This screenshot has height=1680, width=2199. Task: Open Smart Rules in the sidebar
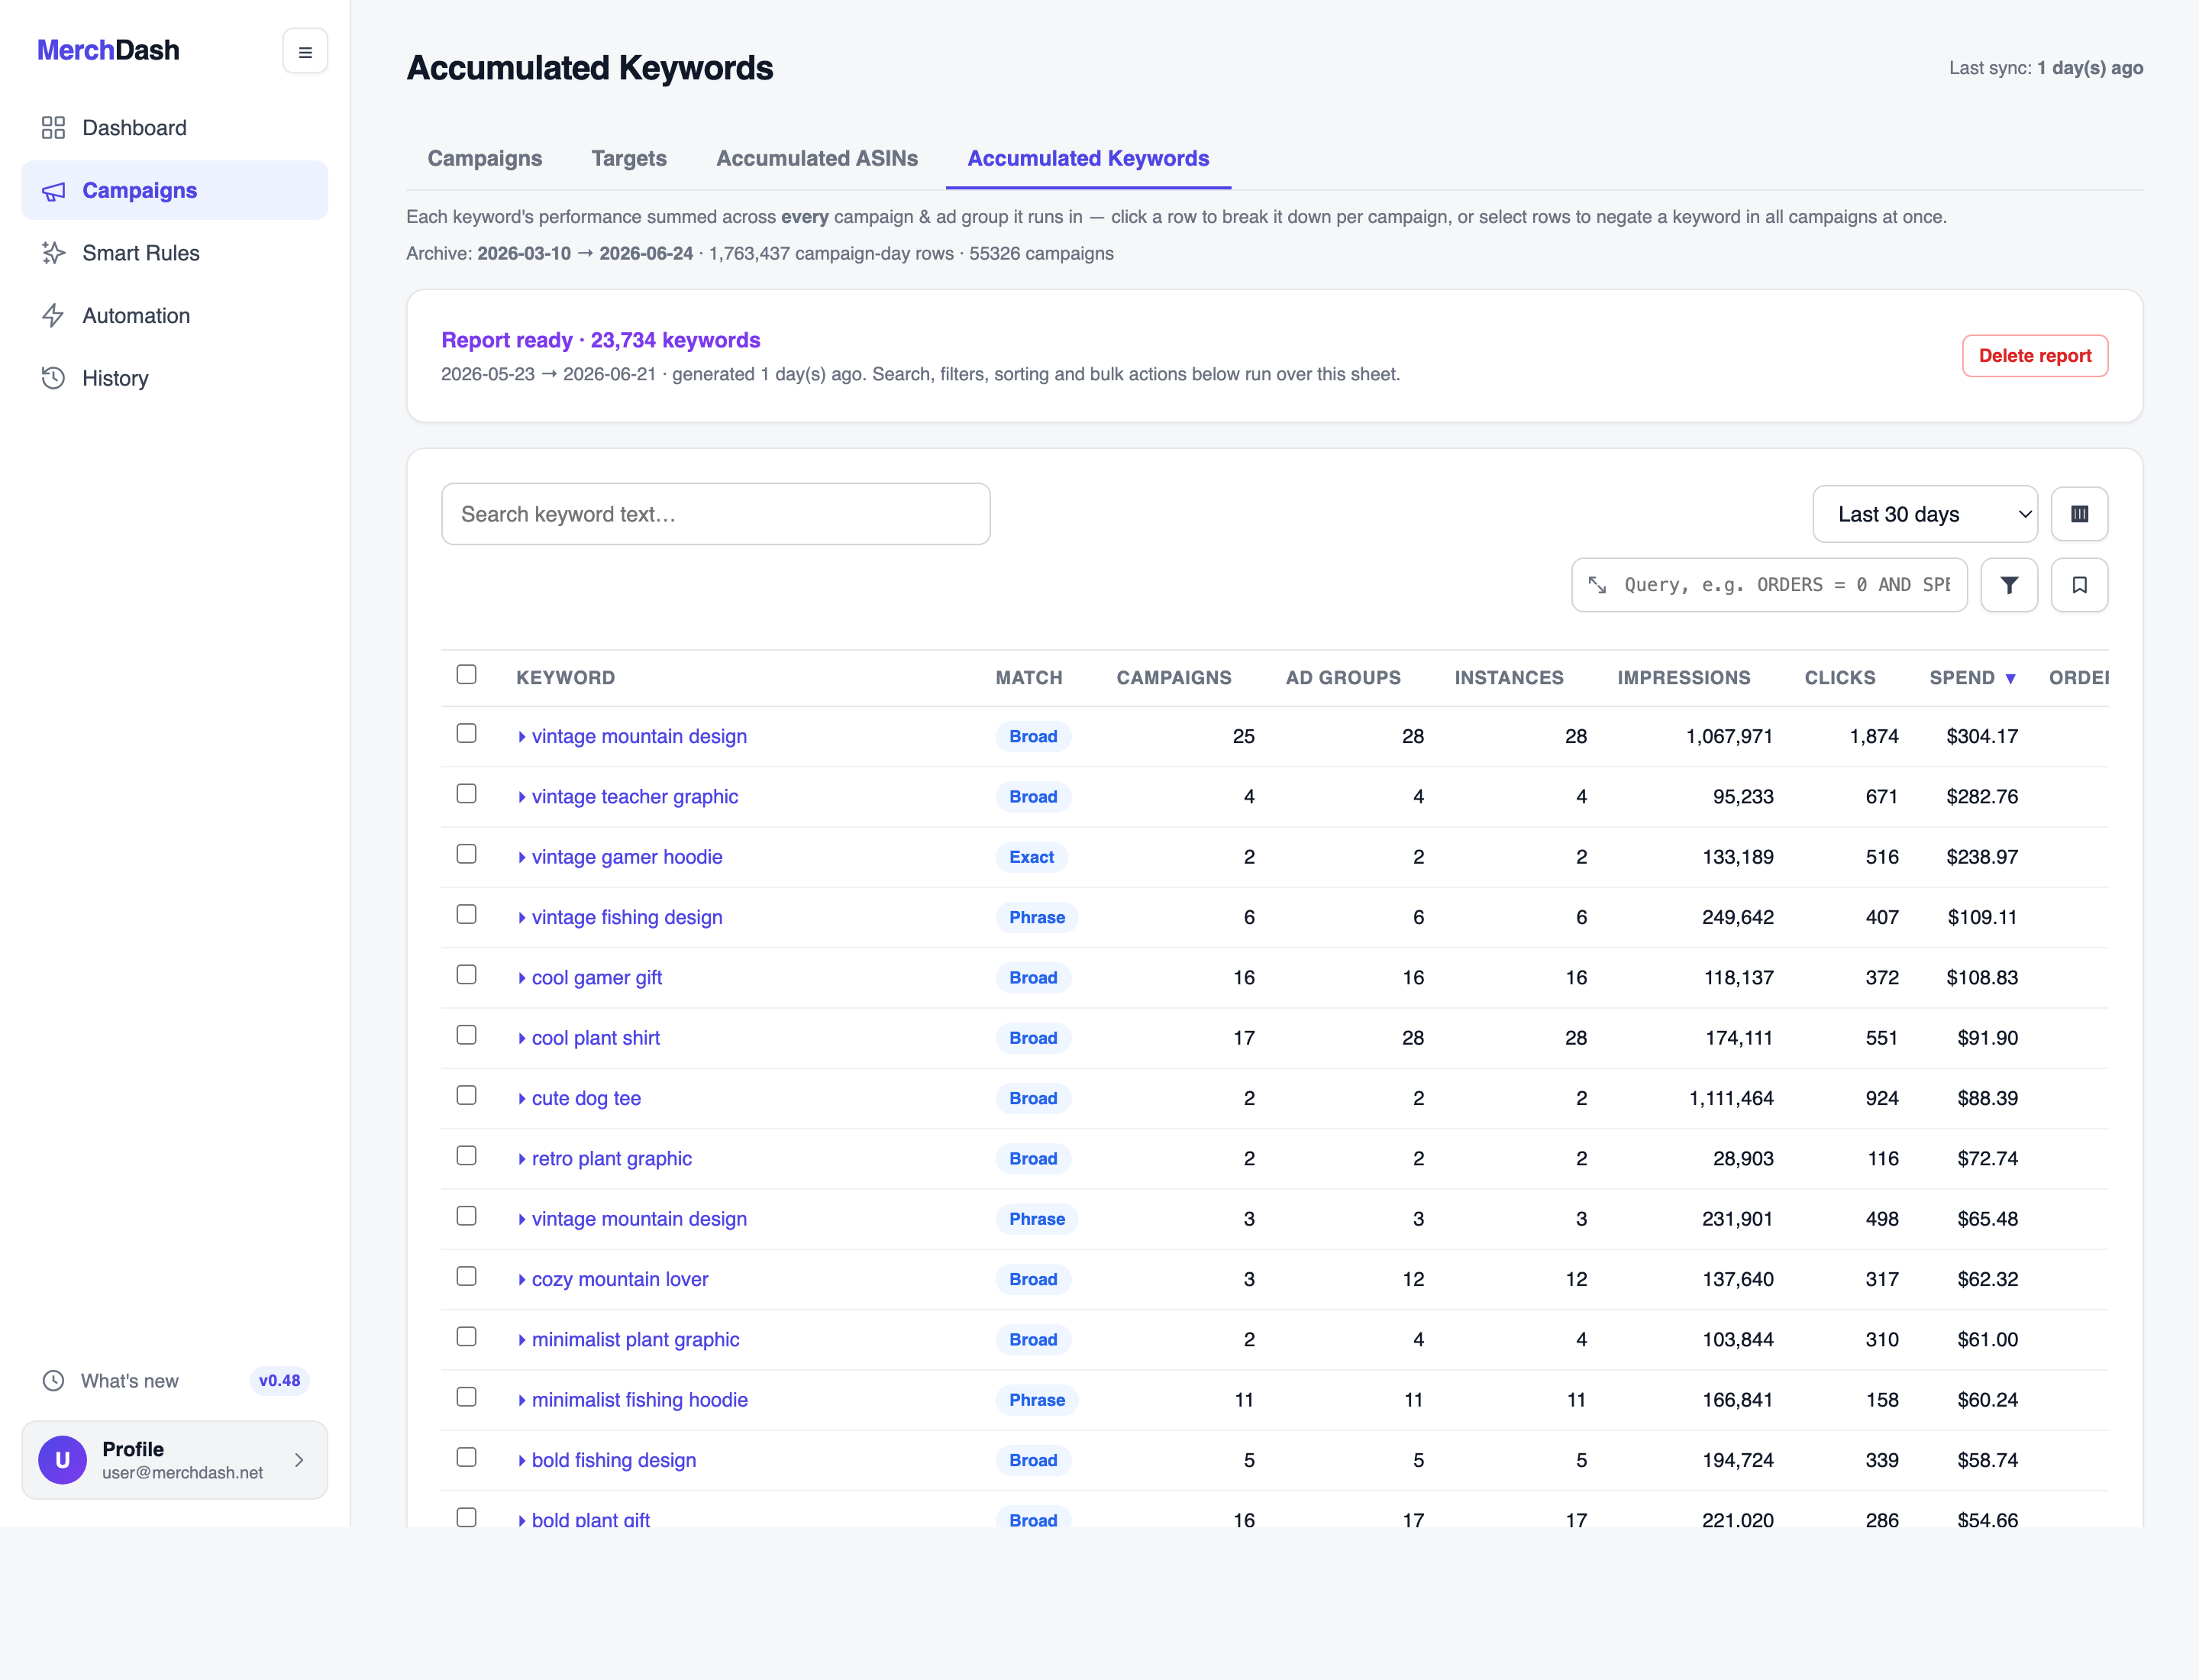click(174, 253)
